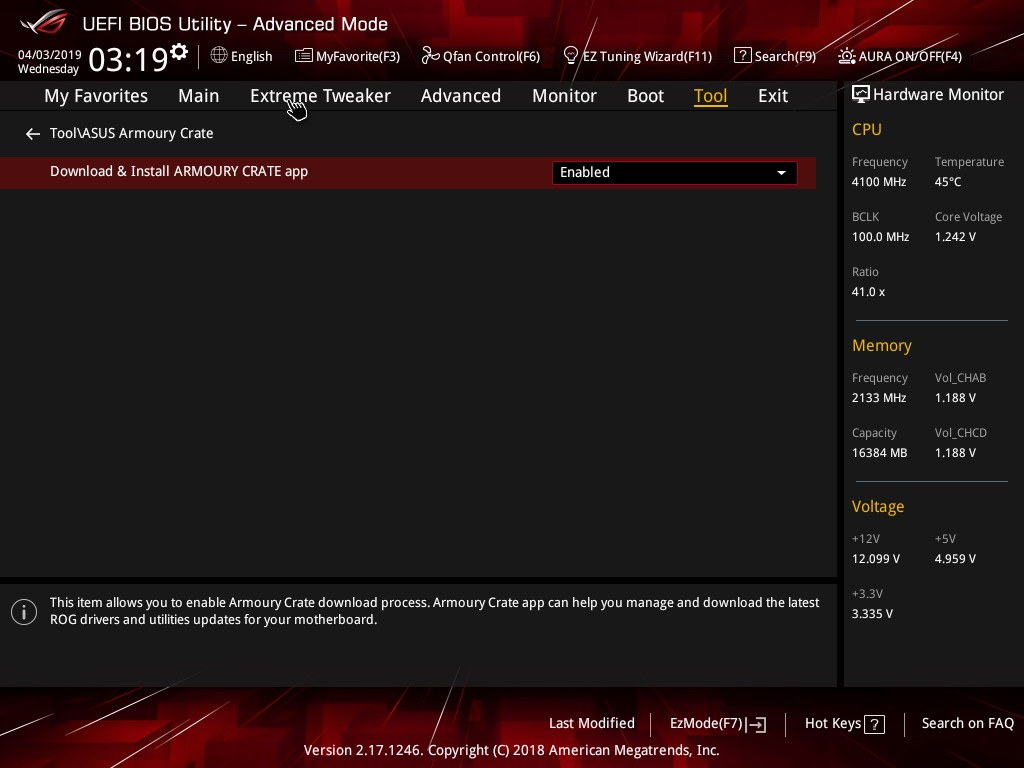The width and height of the screenshot is (1024, 768).
Task: Click the EZ Tuning Wizard(F11) label
Action: click(647, 57)
